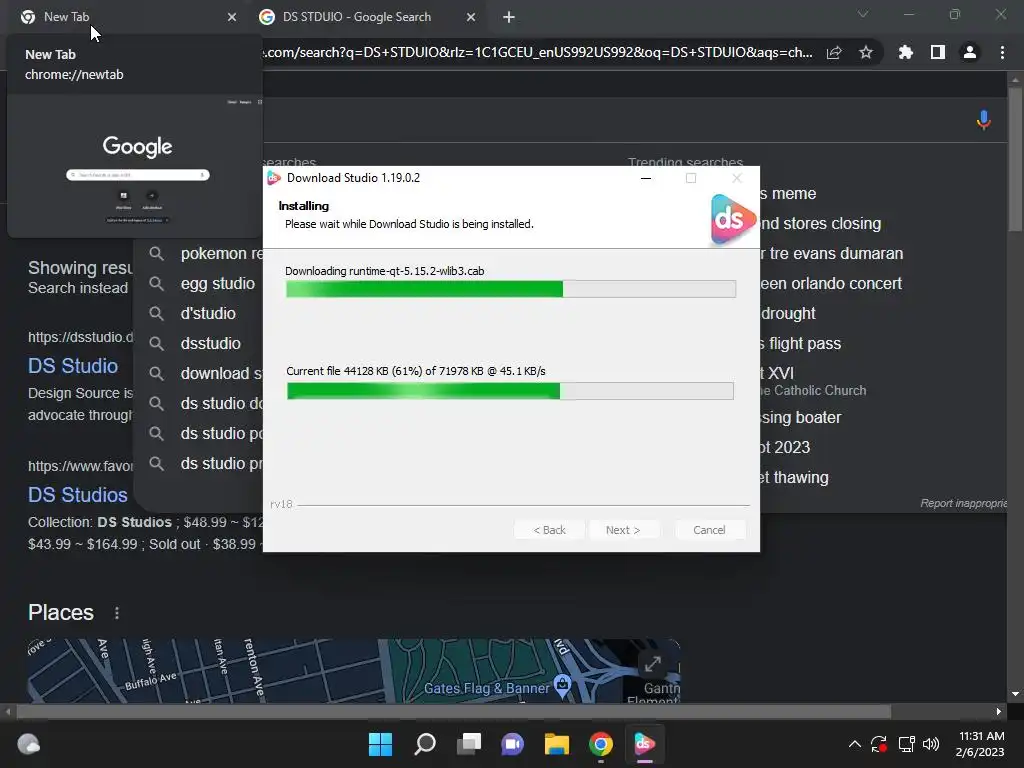Open the Chrome extensions puzzle icon

905,52
